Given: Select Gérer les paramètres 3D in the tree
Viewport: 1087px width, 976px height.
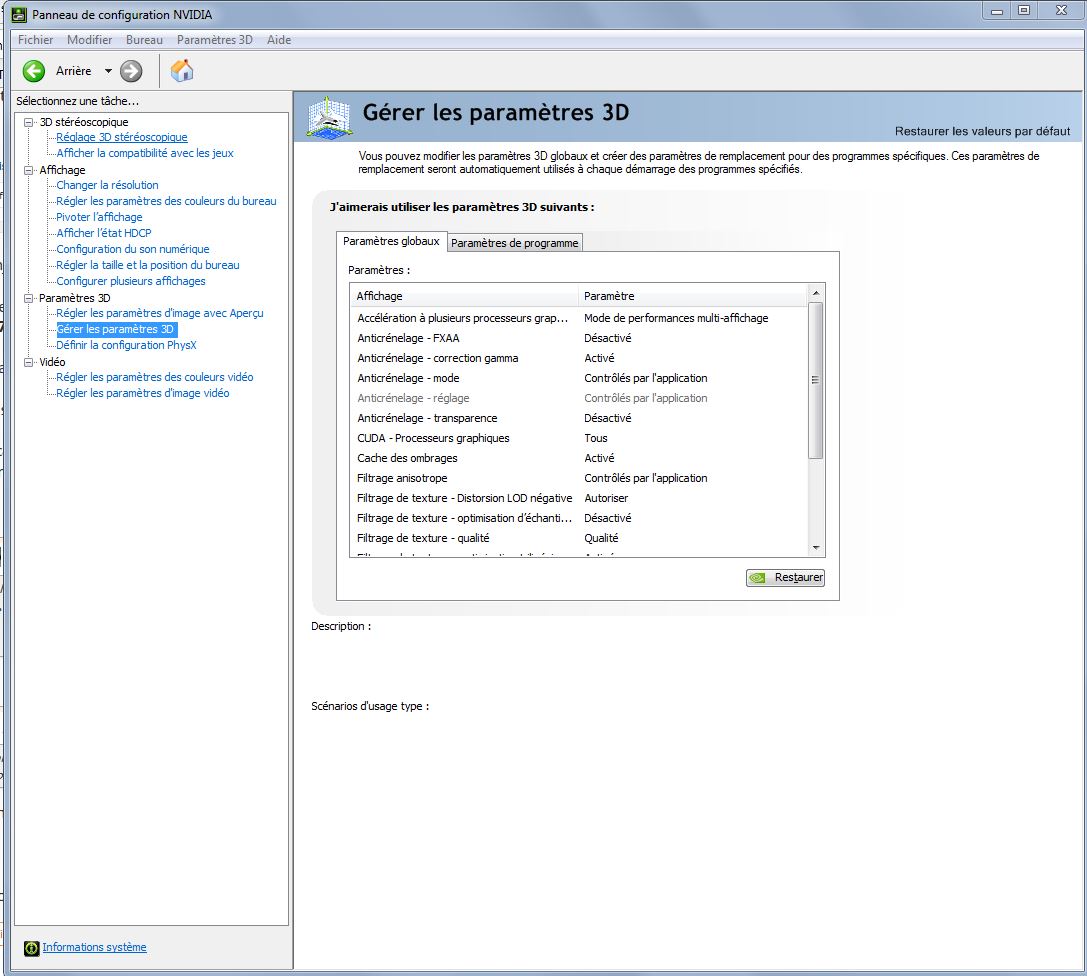Looking at the screenshot, I should [115, 329].
